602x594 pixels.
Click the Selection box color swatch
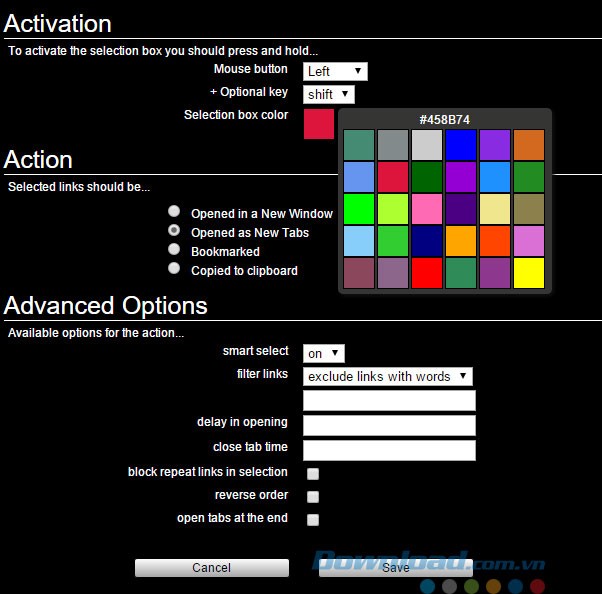coord(318,124)
